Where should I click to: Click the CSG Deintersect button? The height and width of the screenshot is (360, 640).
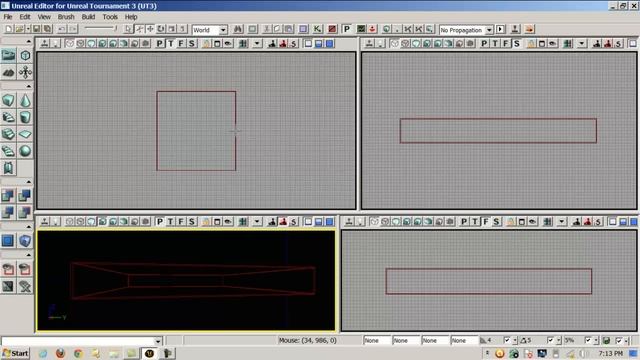click(25, 212)
